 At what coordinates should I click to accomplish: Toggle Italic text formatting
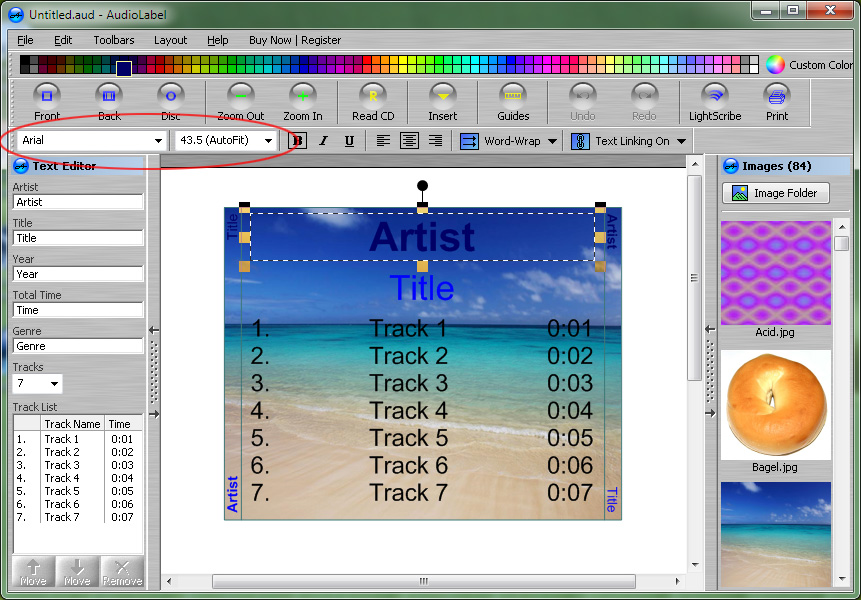[323, 141]
